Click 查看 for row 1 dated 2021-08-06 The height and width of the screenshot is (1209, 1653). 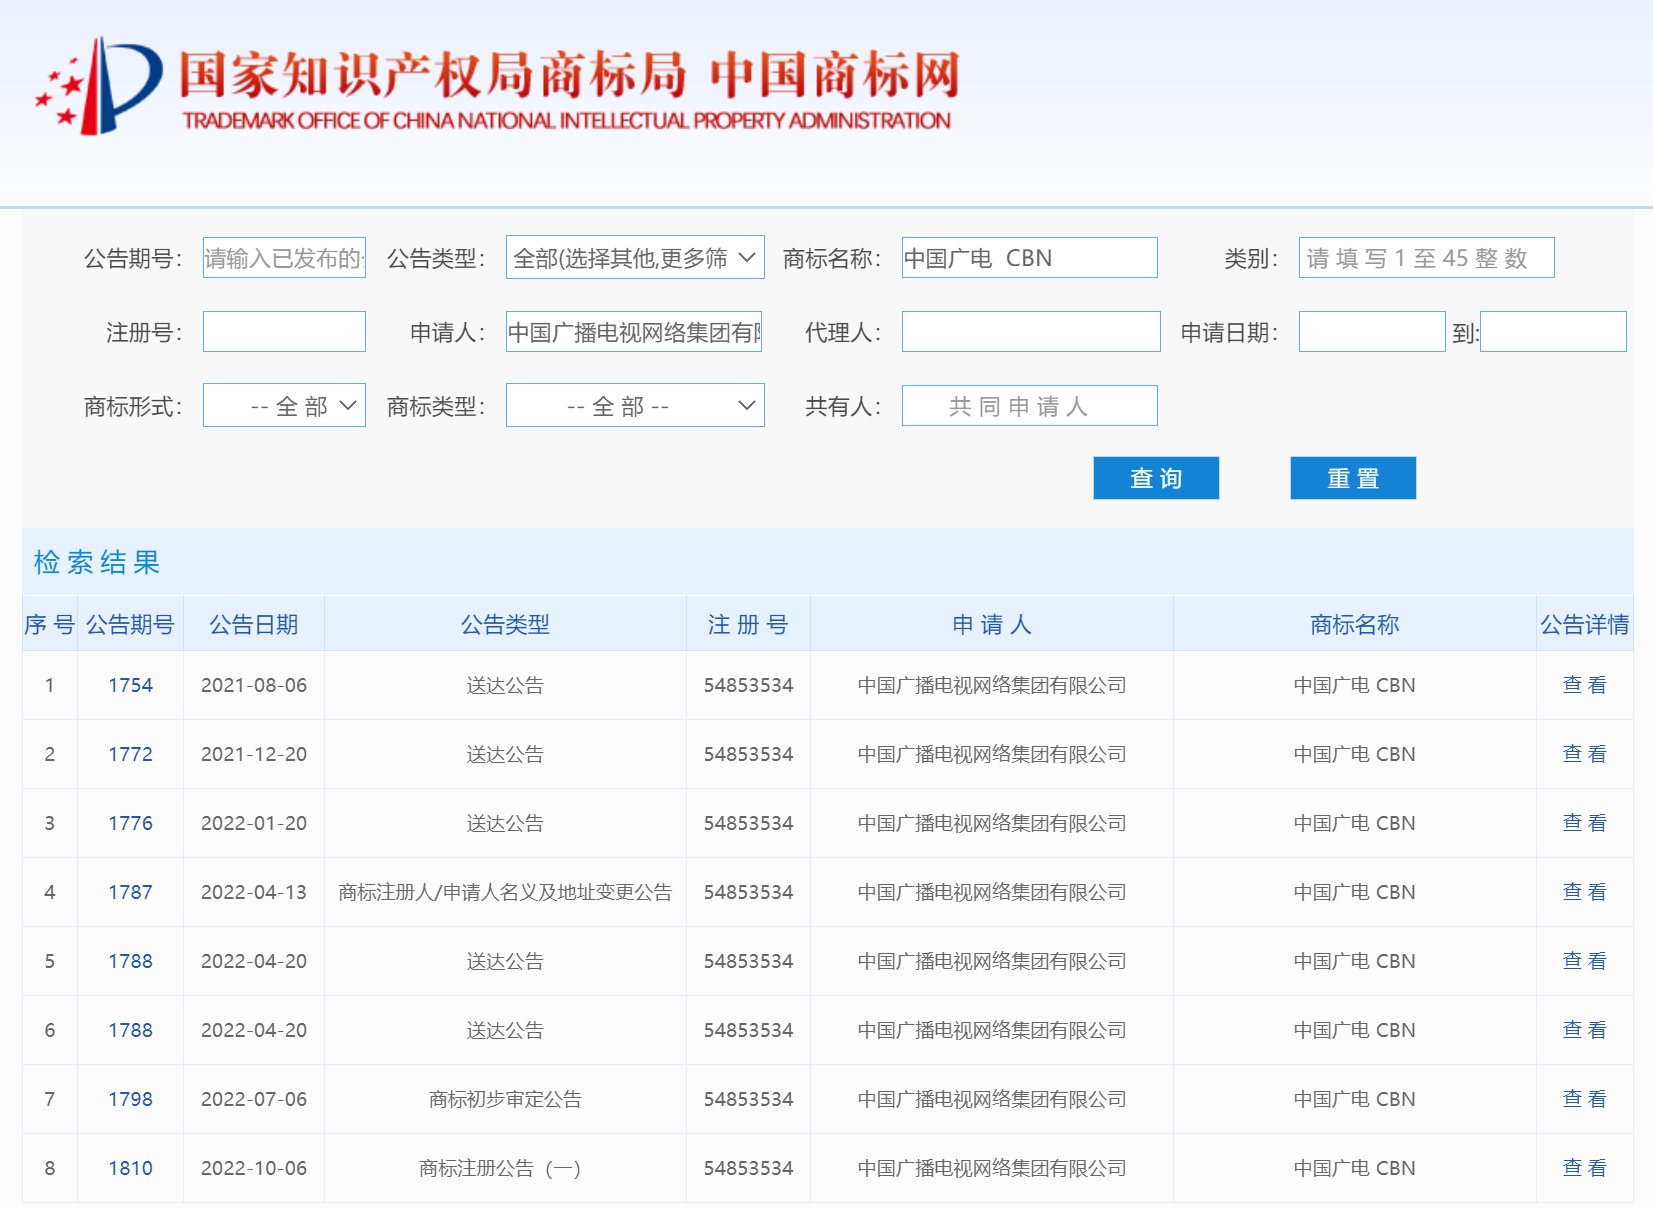click(1584, 685)
